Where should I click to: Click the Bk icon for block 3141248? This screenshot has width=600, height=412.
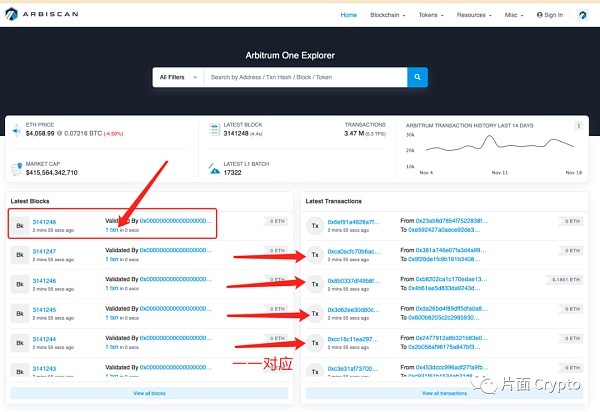click(19, 225)
